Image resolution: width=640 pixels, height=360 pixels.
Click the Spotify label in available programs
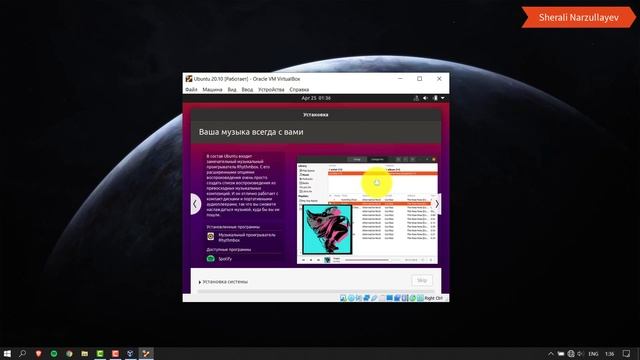pyautogui.click(x=225, y=259)
